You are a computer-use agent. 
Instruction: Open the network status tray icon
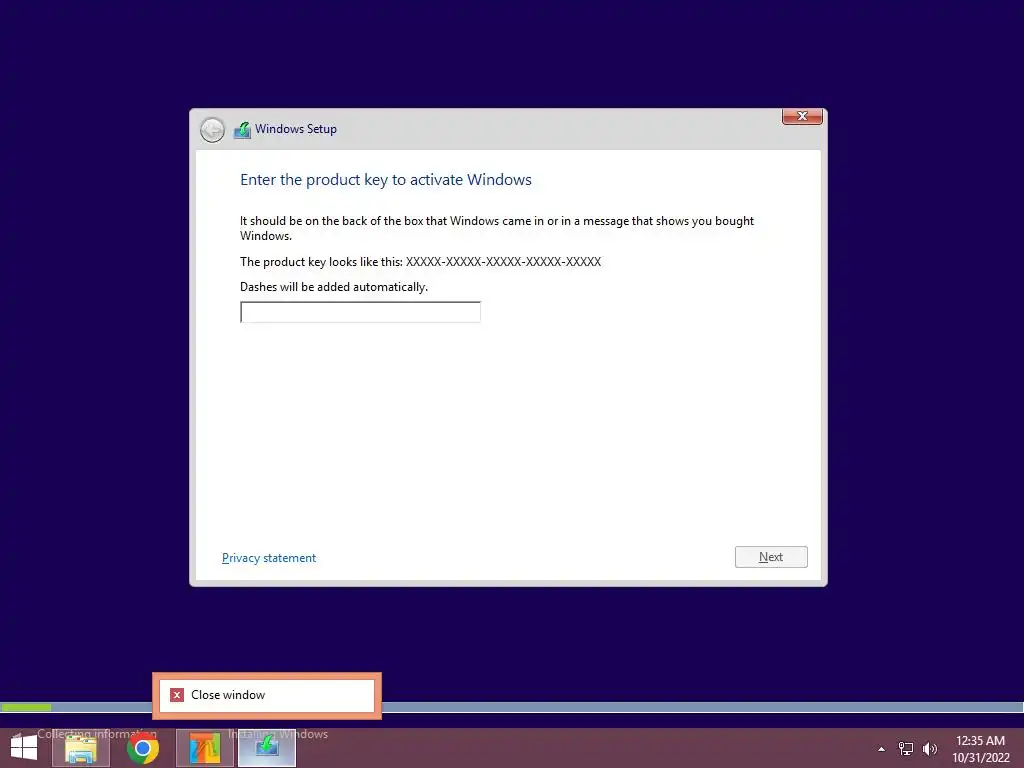pos(906,749)
